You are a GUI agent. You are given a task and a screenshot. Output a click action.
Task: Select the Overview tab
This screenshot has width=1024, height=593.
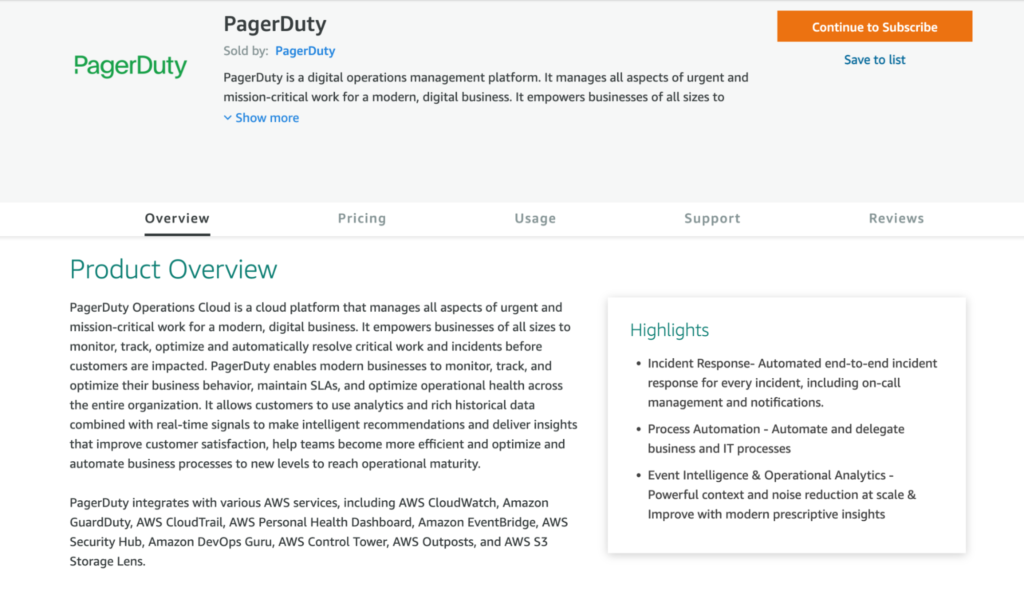point(177,218)
